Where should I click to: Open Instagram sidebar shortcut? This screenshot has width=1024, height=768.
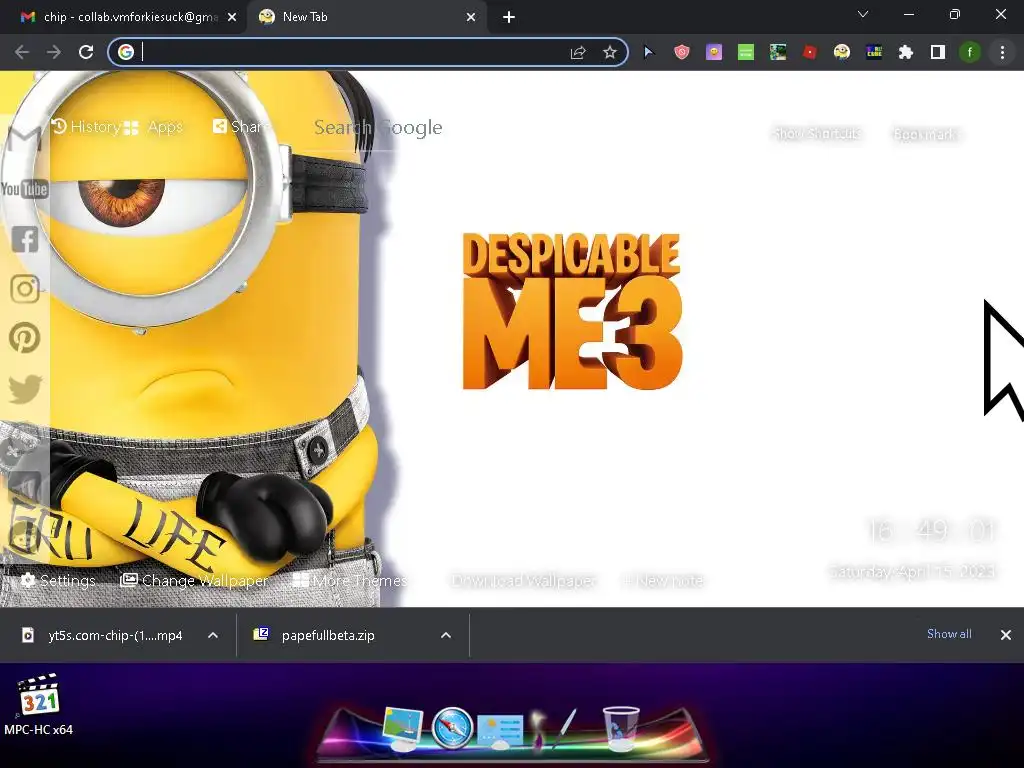[x=25, y=289]
